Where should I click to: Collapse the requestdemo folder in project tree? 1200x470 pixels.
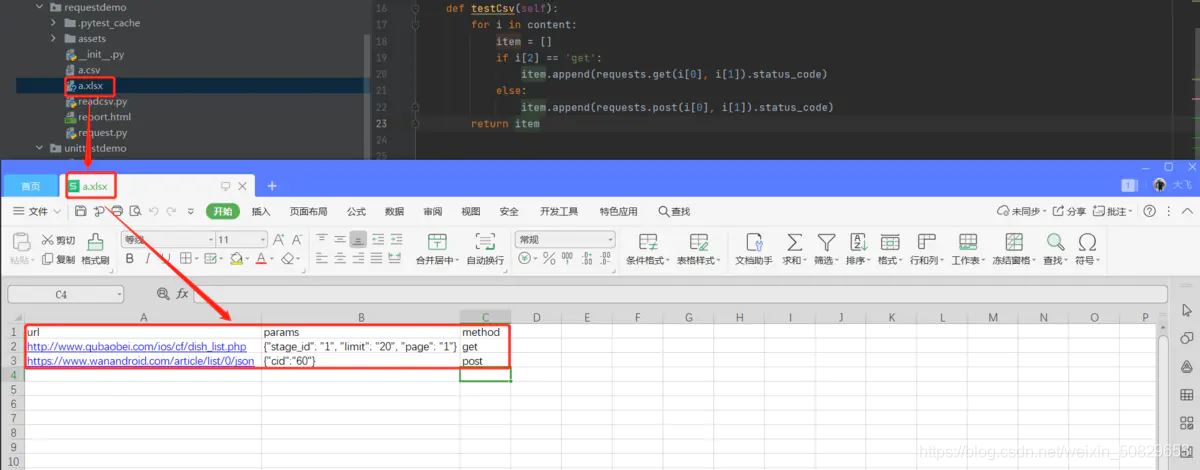[x=39, y=7]
